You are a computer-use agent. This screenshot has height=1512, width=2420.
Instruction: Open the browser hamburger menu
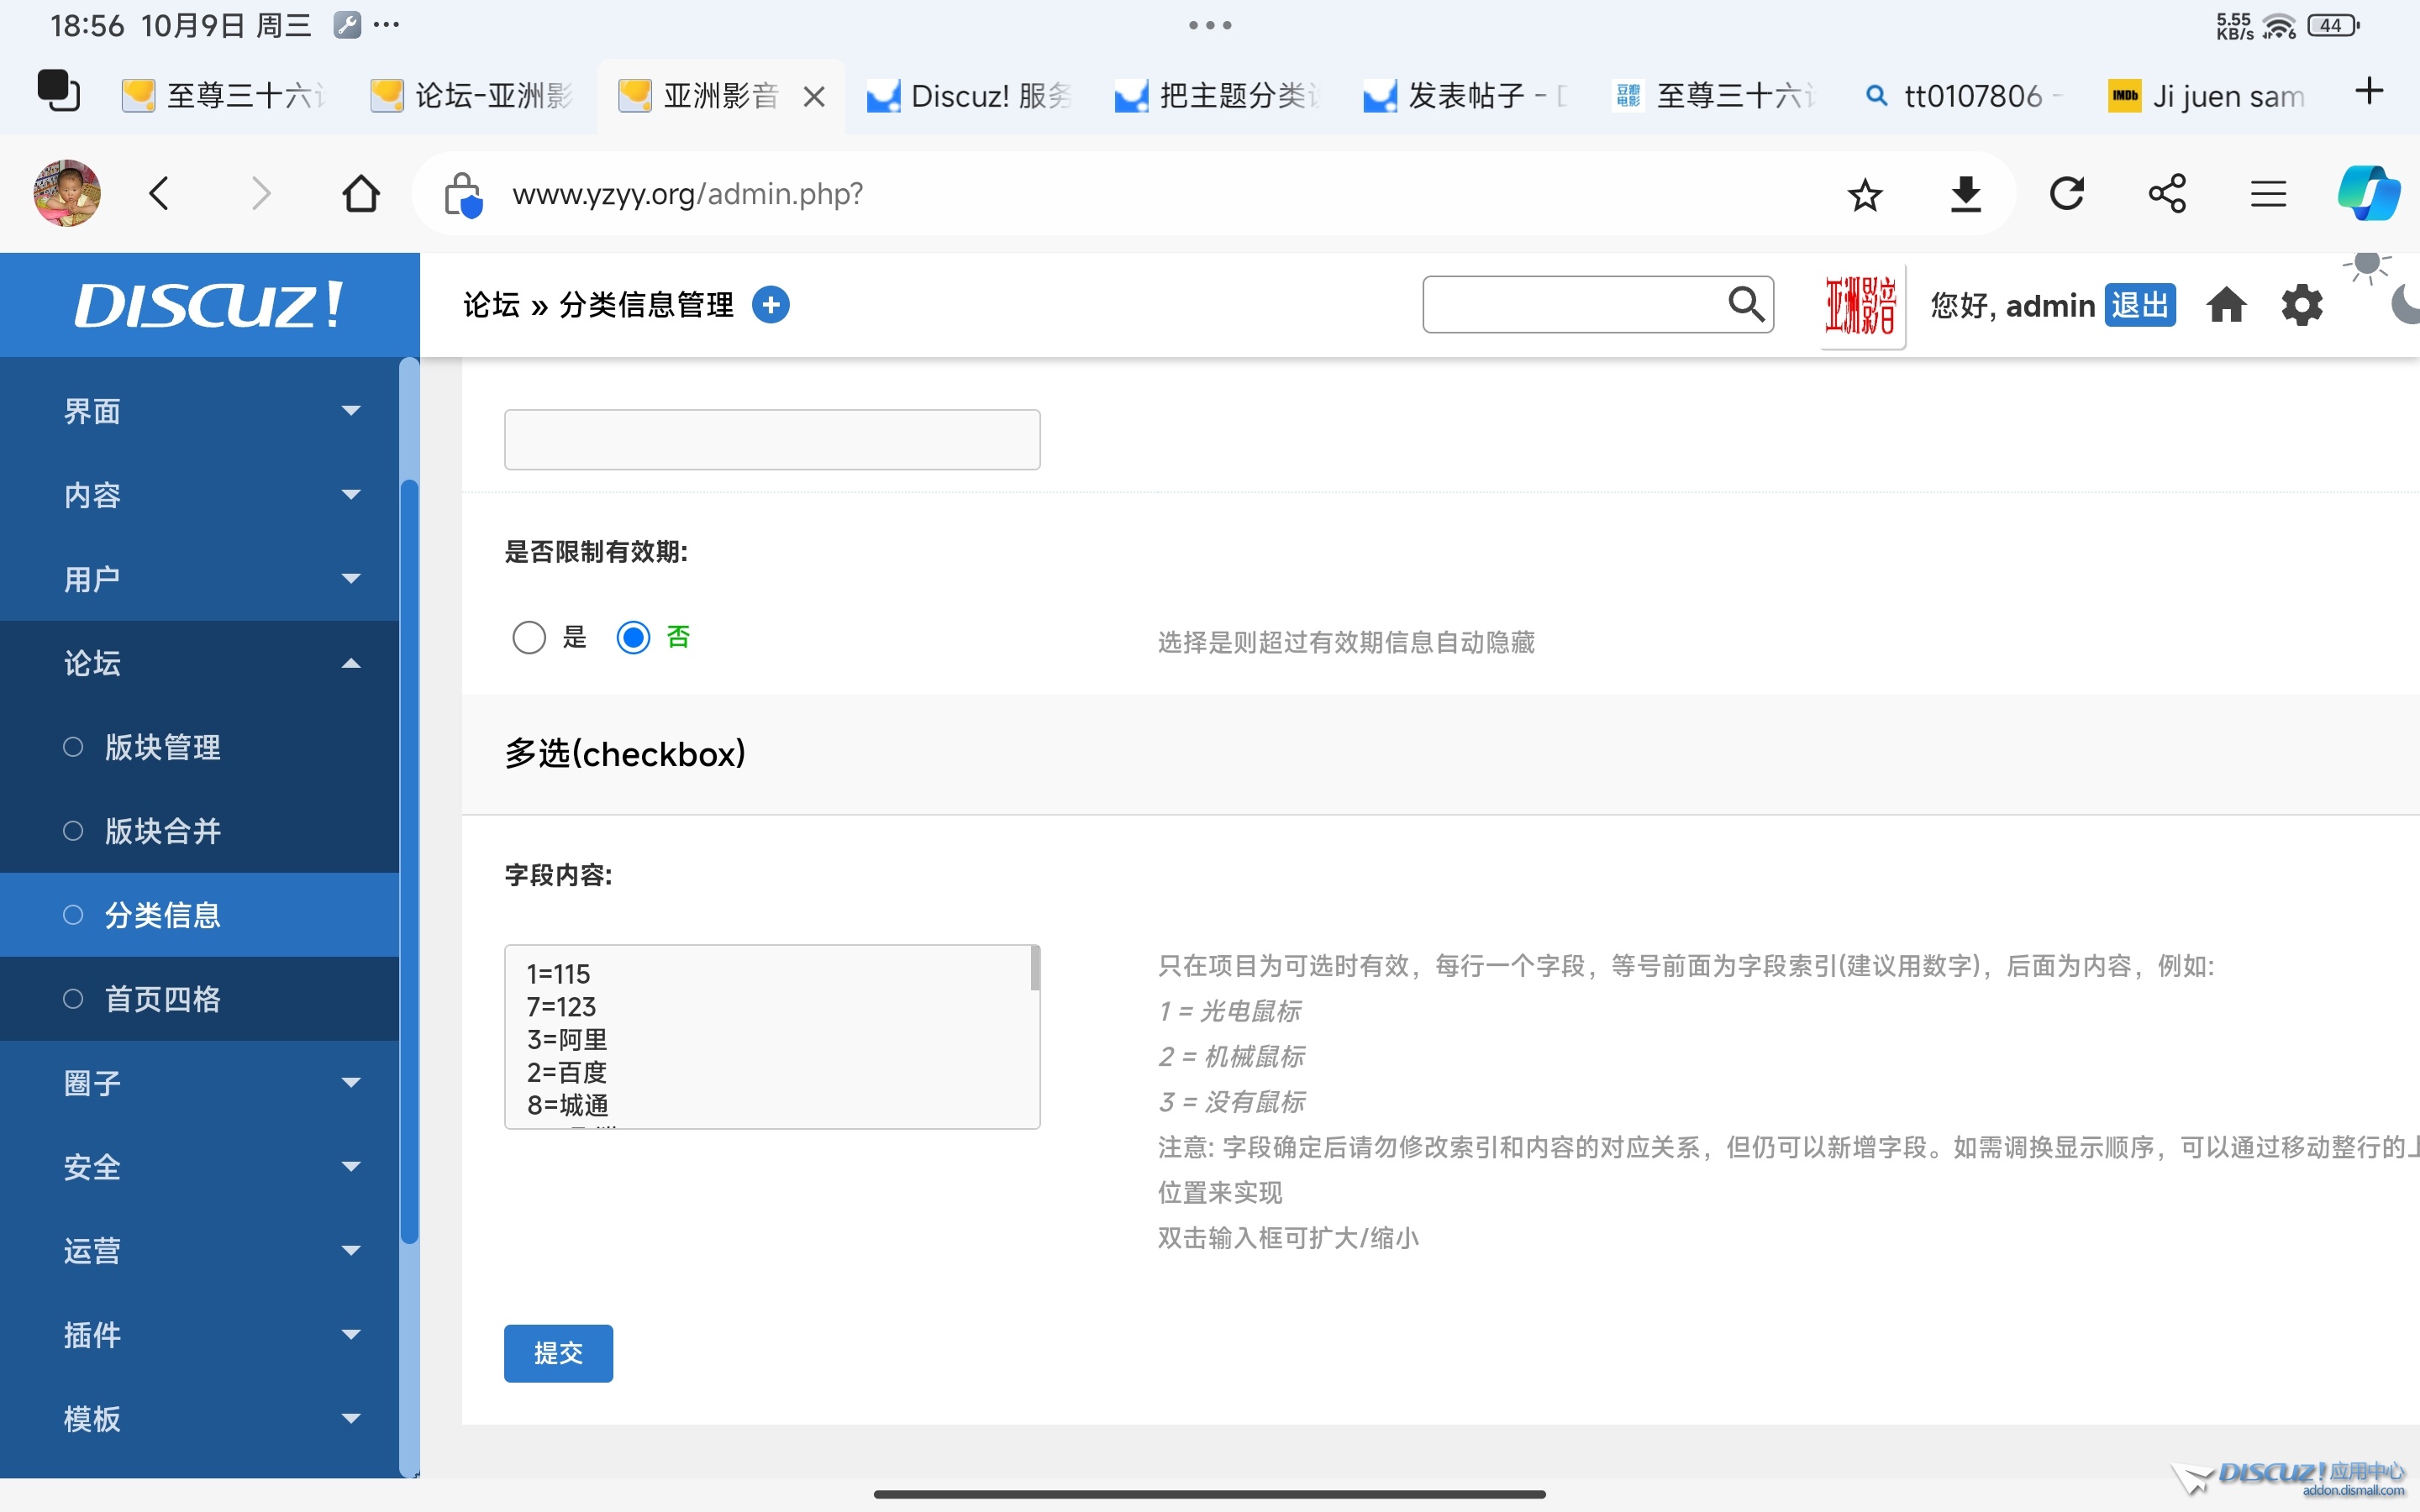tap(2268, 193)
